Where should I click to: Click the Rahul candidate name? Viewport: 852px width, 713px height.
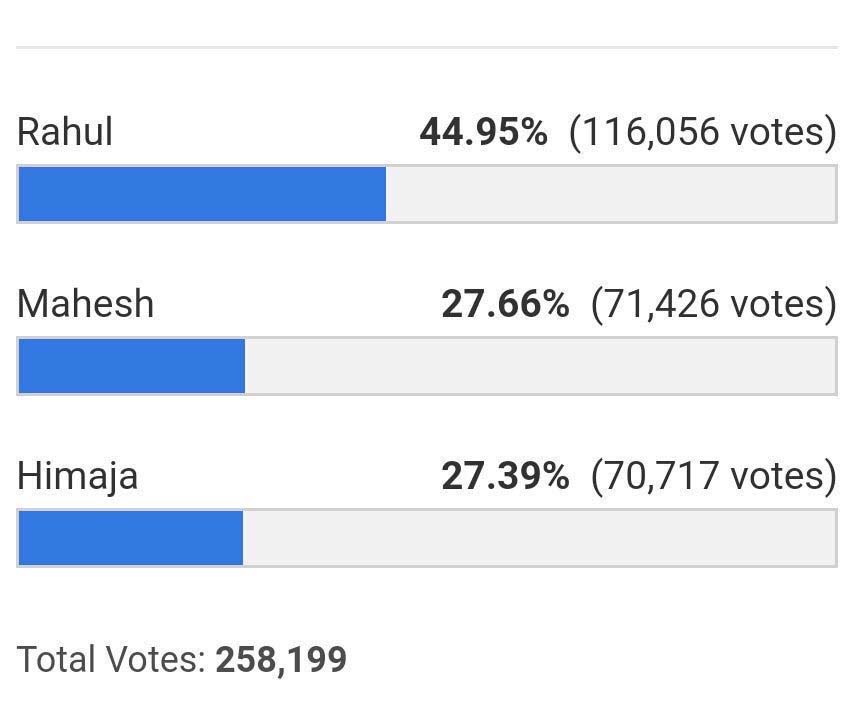[x=65, y=132]
